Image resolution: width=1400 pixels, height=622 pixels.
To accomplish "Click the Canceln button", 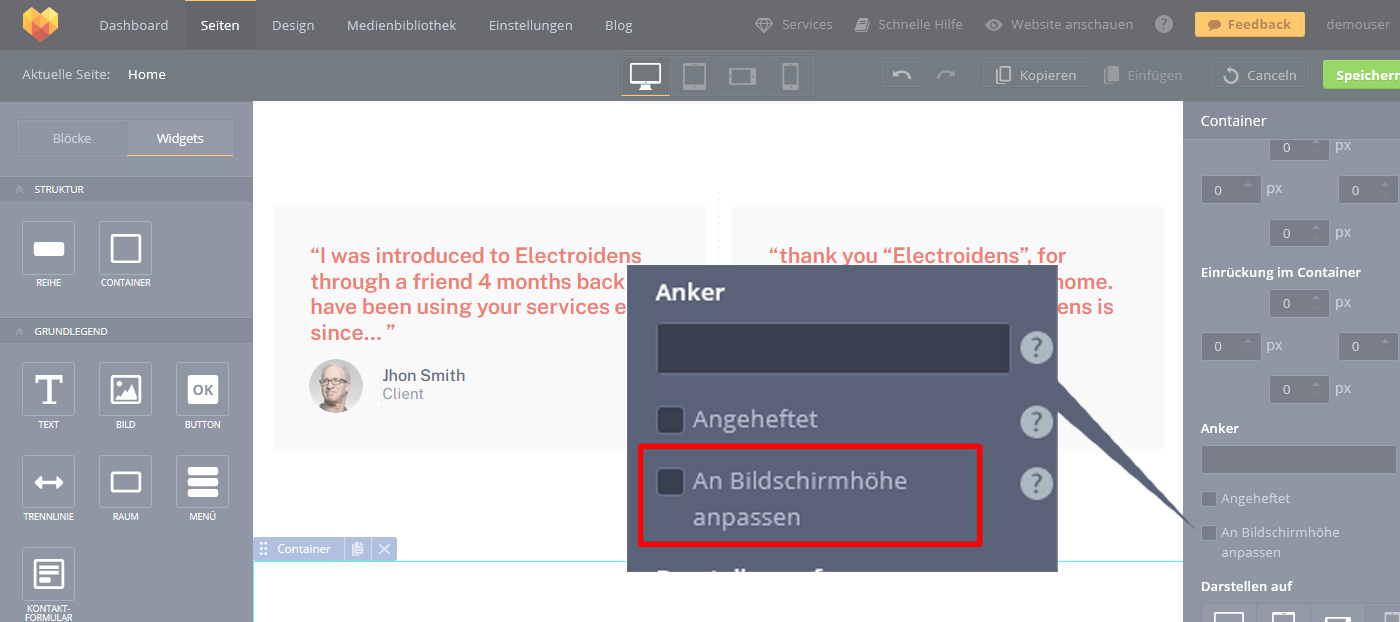I will 1259,75.
